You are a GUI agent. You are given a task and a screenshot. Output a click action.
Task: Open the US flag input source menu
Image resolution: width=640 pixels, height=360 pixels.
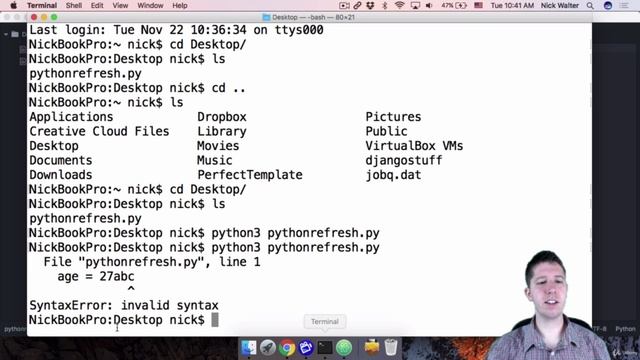point(478,5)
